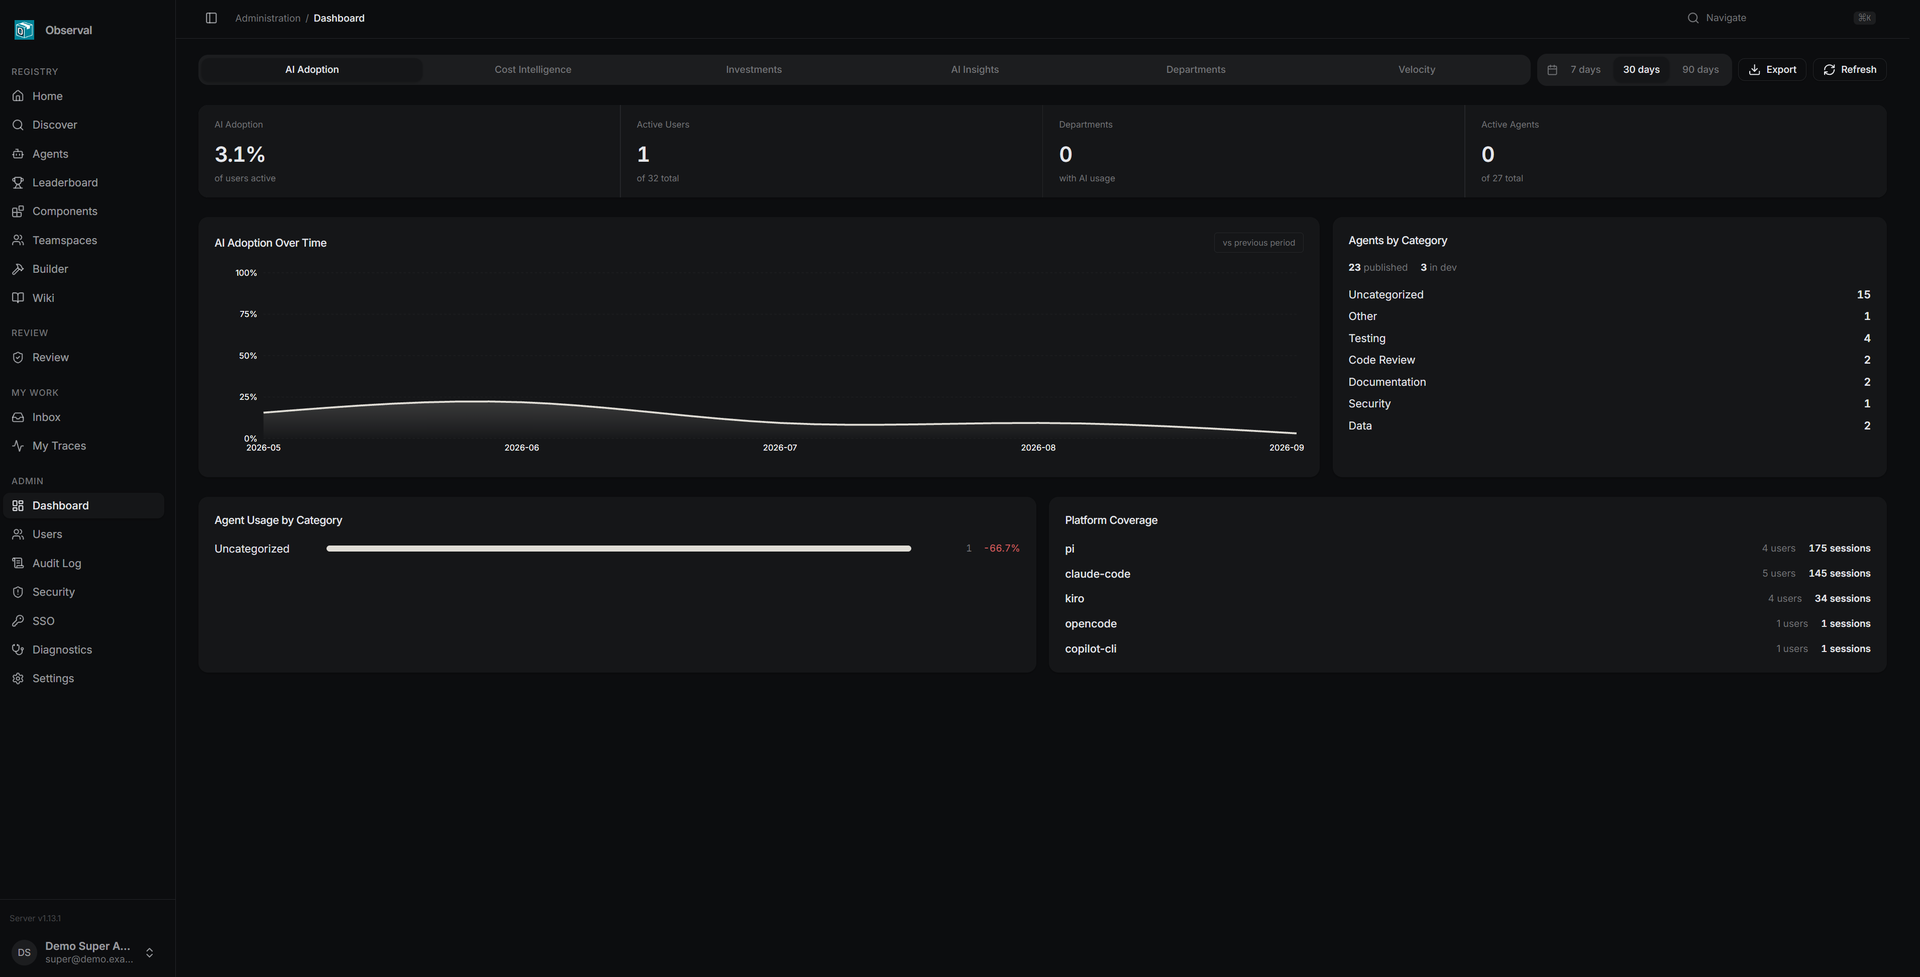The image size is (1920, 977).
Task: Open the AI Insights tab
Action: click(975, 70)
